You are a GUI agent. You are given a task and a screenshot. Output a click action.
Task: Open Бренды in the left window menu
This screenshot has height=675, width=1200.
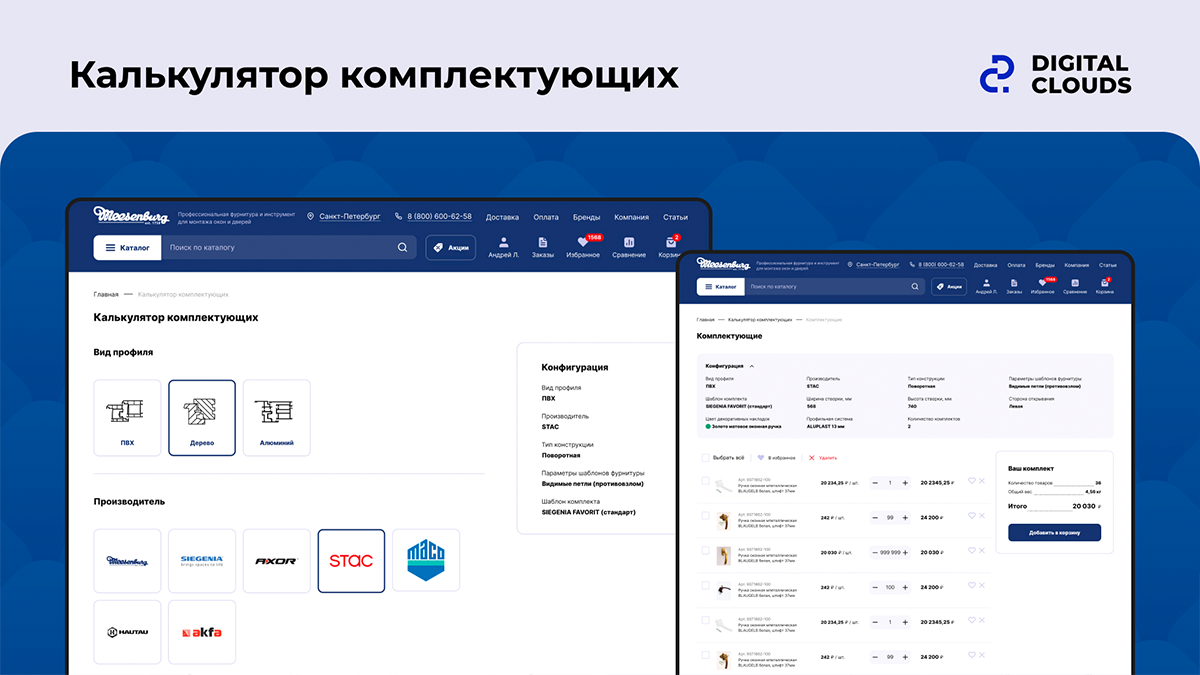587,217
